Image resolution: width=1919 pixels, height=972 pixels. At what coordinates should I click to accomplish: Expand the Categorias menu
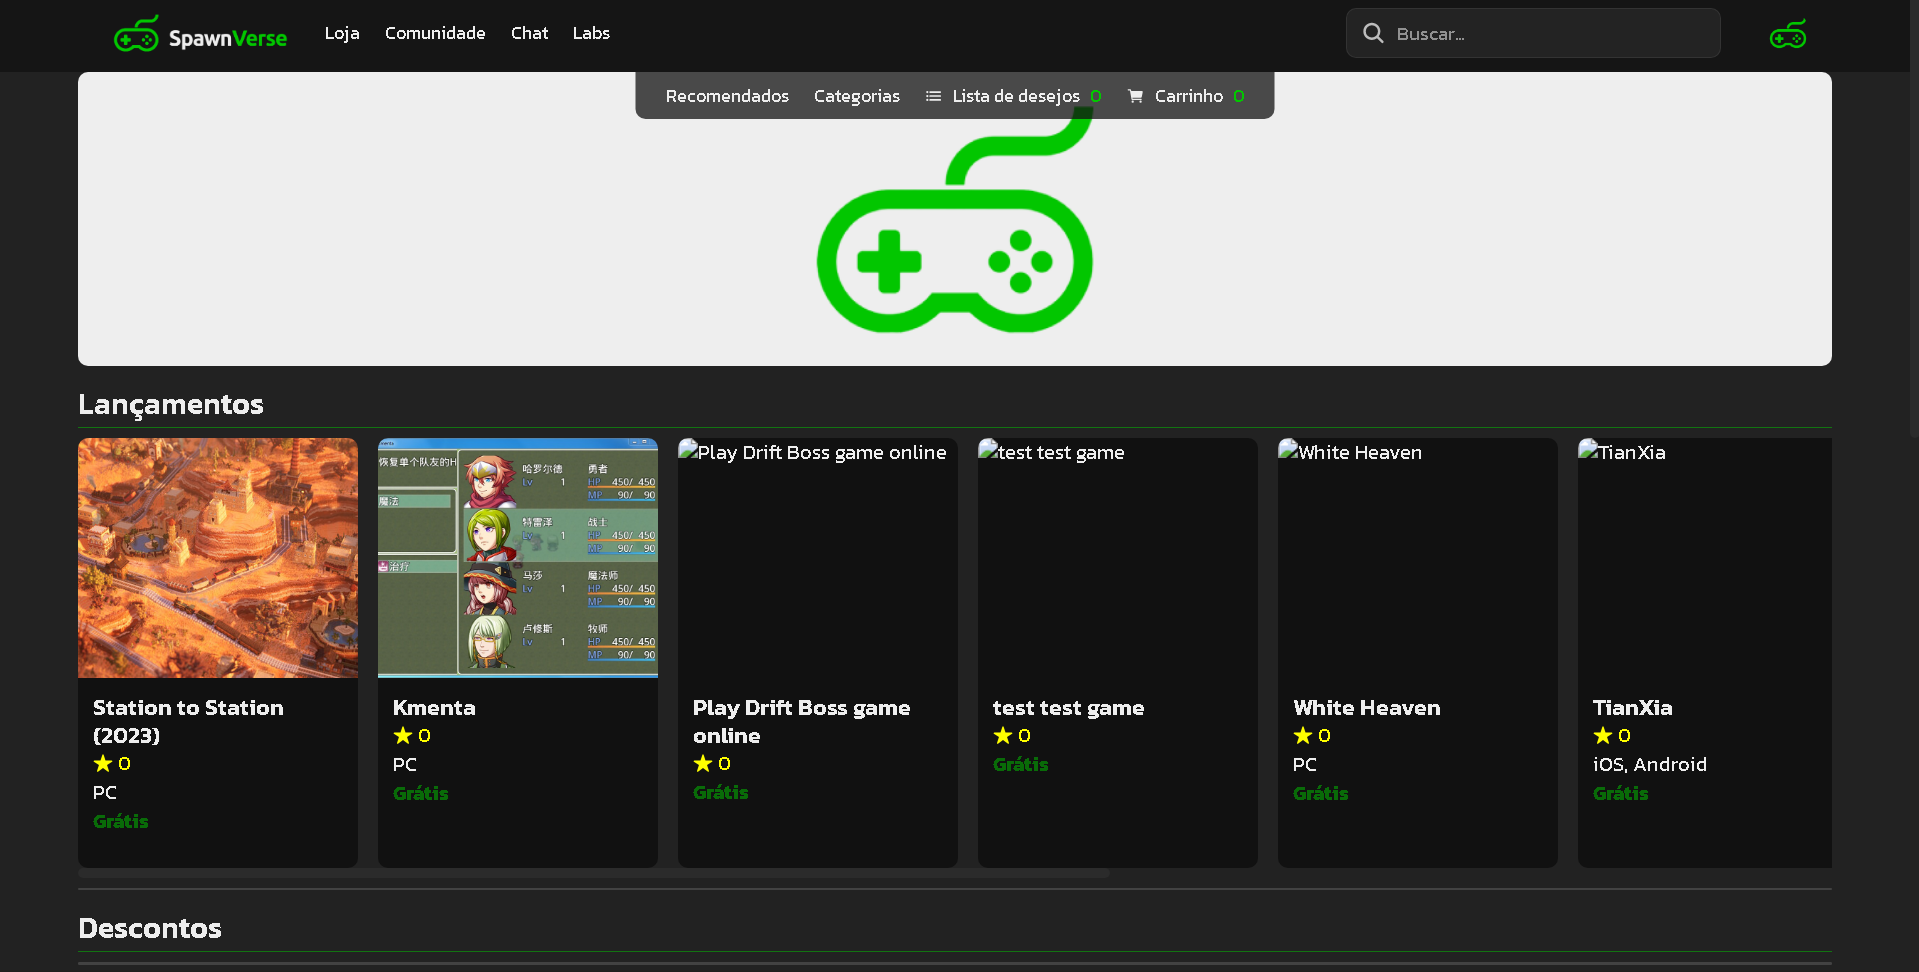click(x=856, y=96)
